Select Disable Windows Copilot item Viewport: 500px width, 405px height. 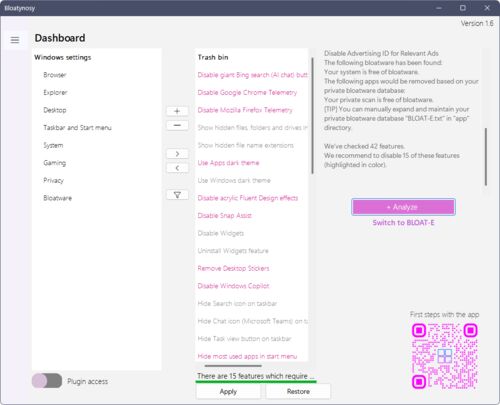[233, 286]
